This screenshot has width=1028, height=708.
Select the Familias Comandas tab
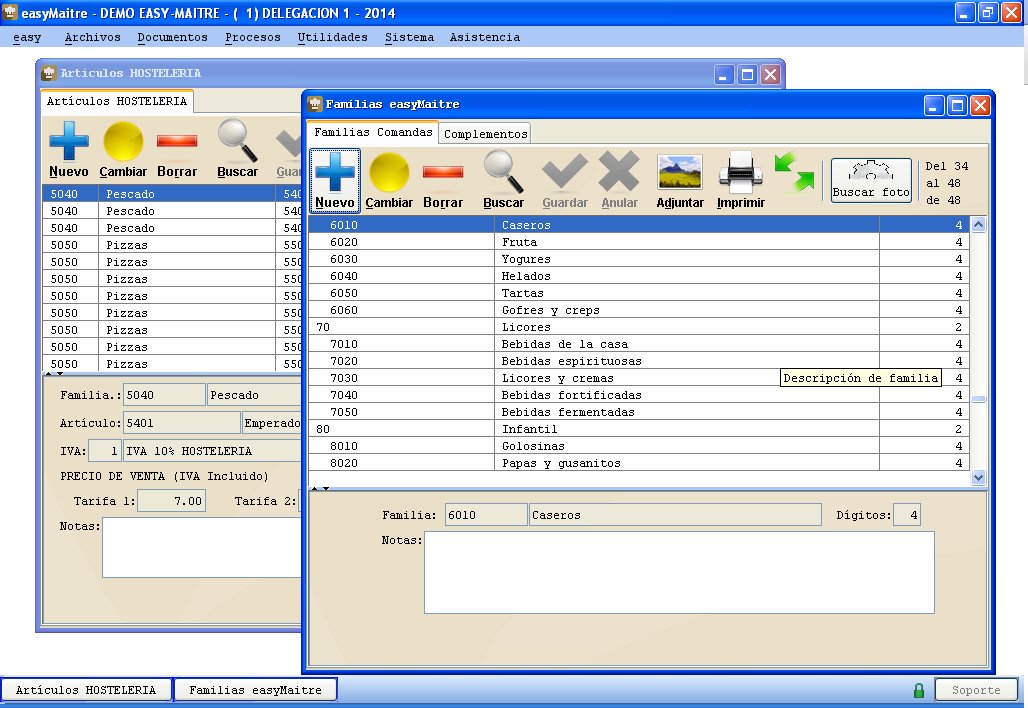pyautogui.click(x=373, y=132)
